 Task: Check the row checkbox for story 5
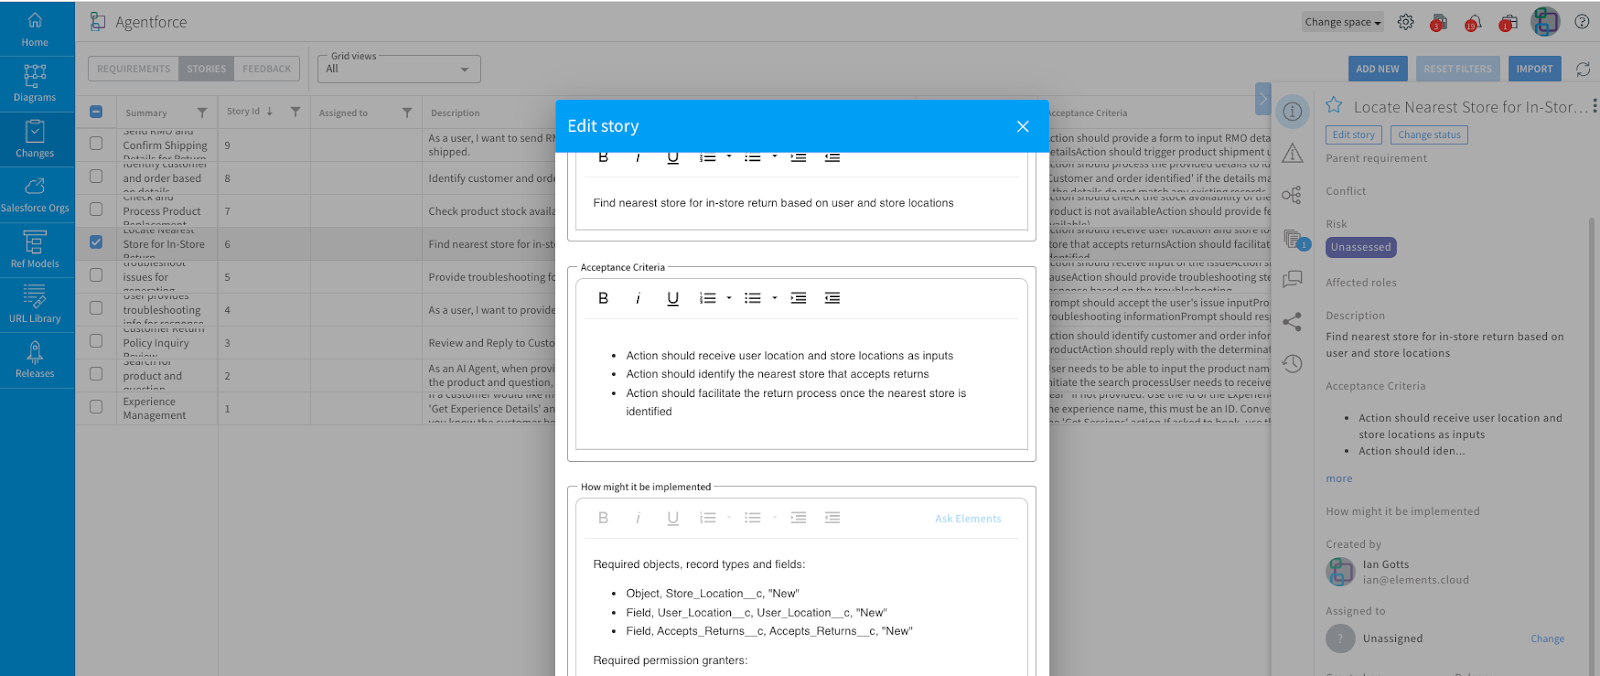(96, 275)
